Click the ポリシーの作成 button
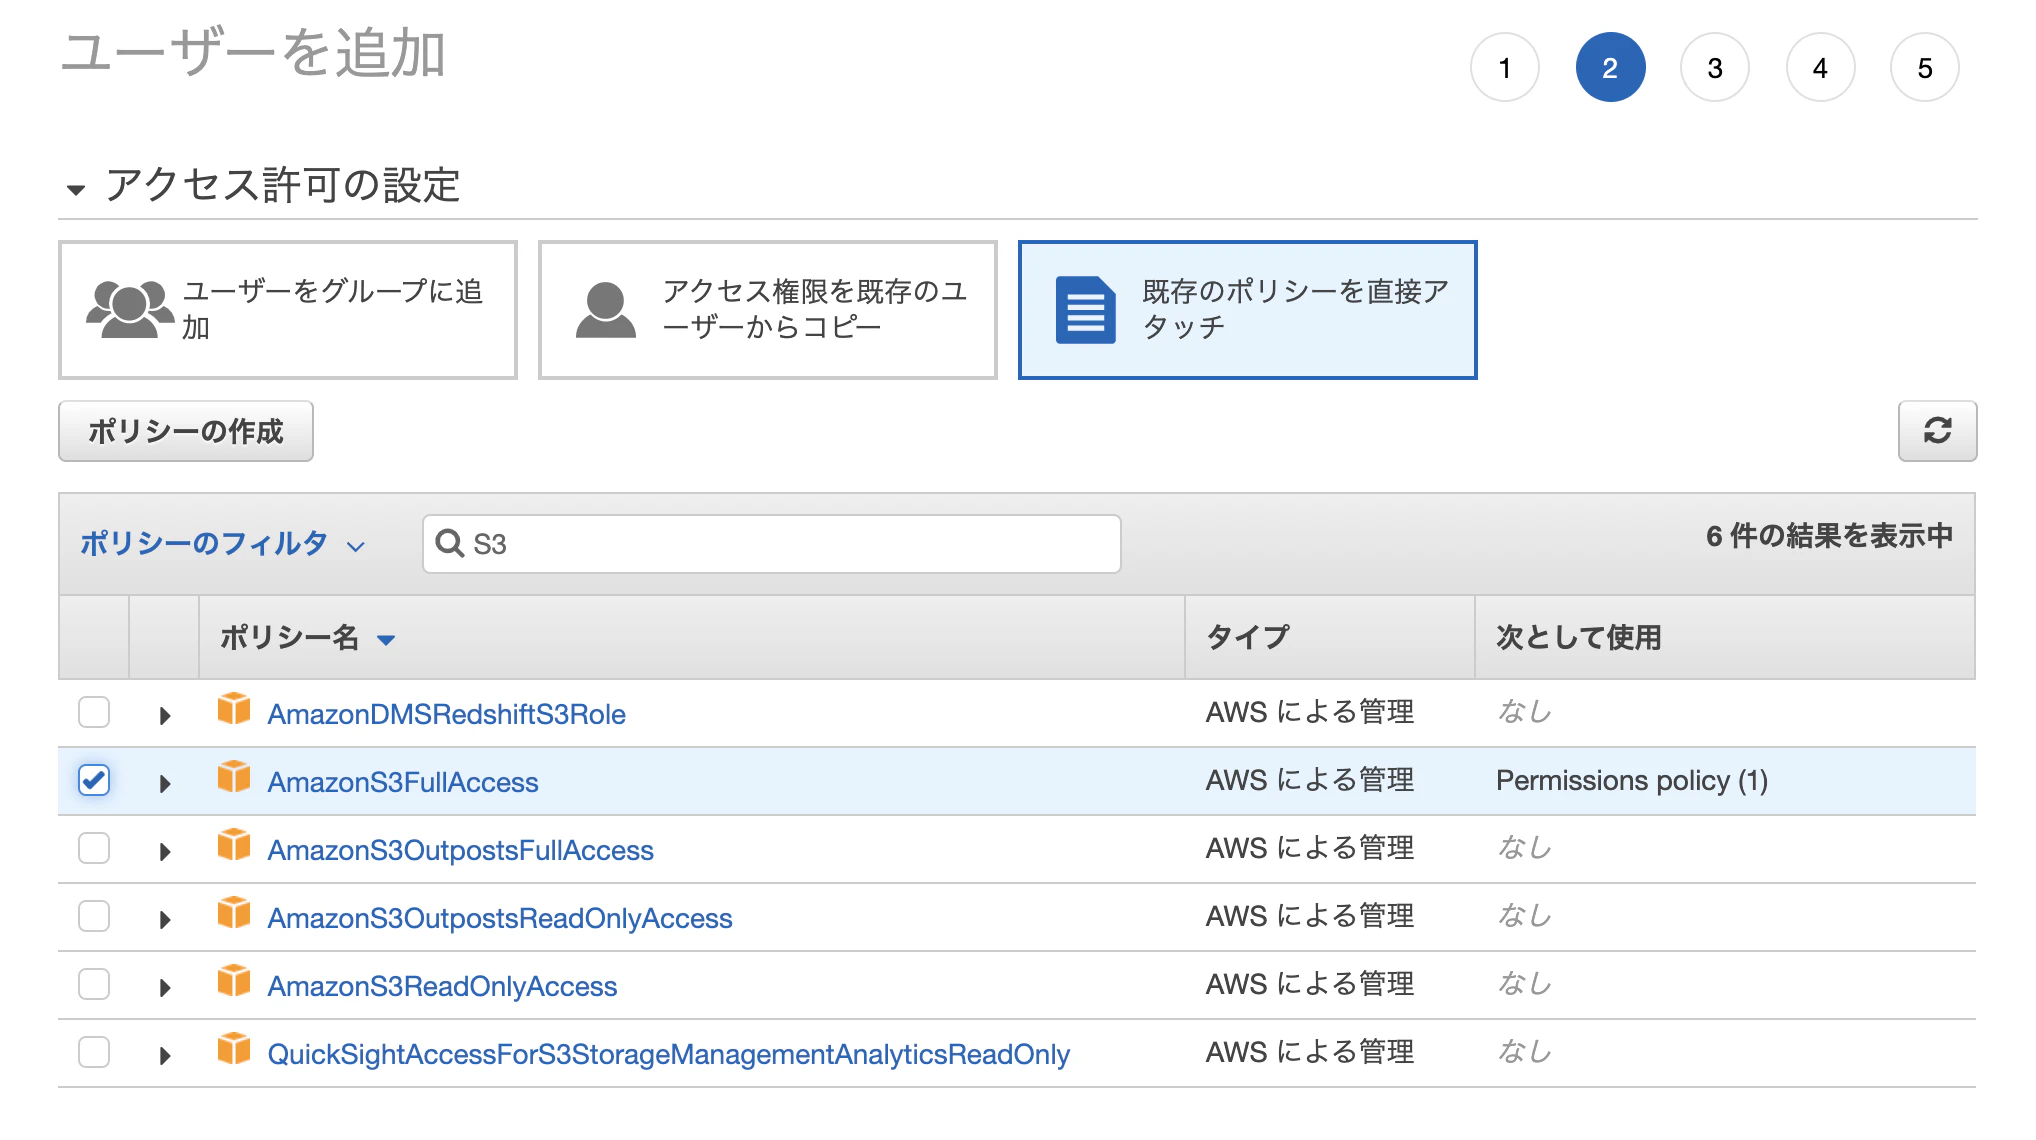Image resolution: width=2036 pixels, height=1140 pixels. (186, 431)
